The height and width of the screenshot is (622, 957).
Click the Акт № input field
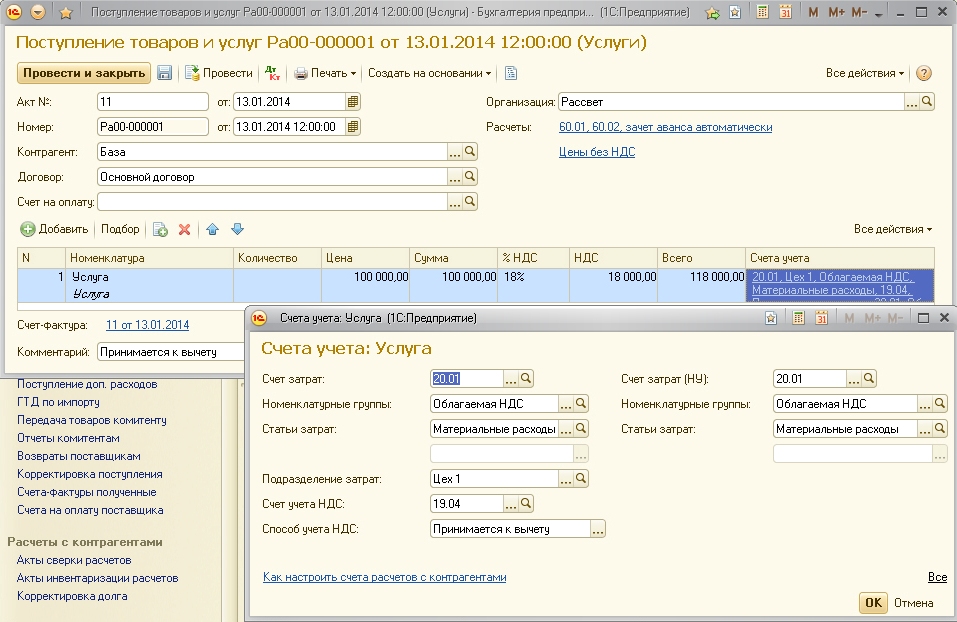(x=153, y=102)
